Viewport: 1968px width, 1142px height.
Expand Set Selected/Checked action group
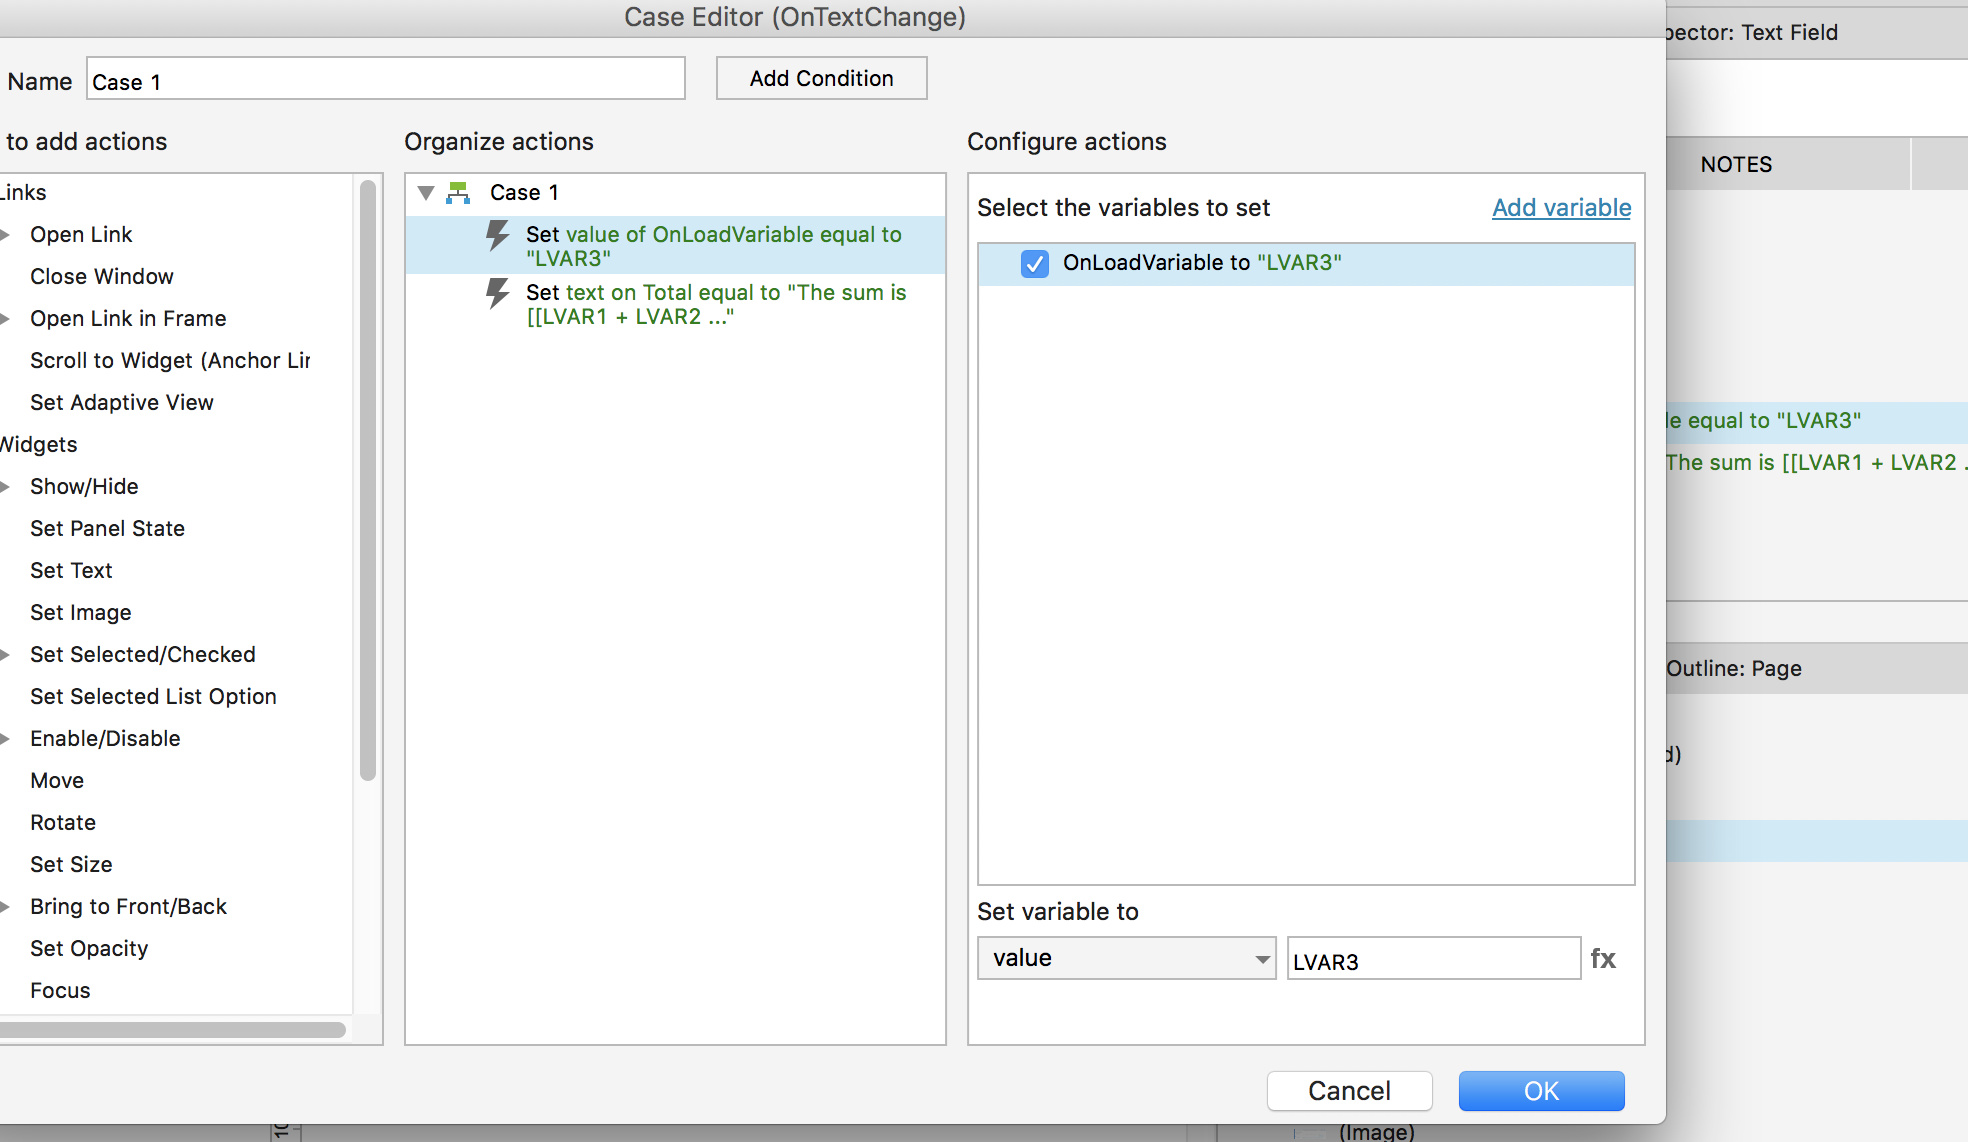coord(6,655)
